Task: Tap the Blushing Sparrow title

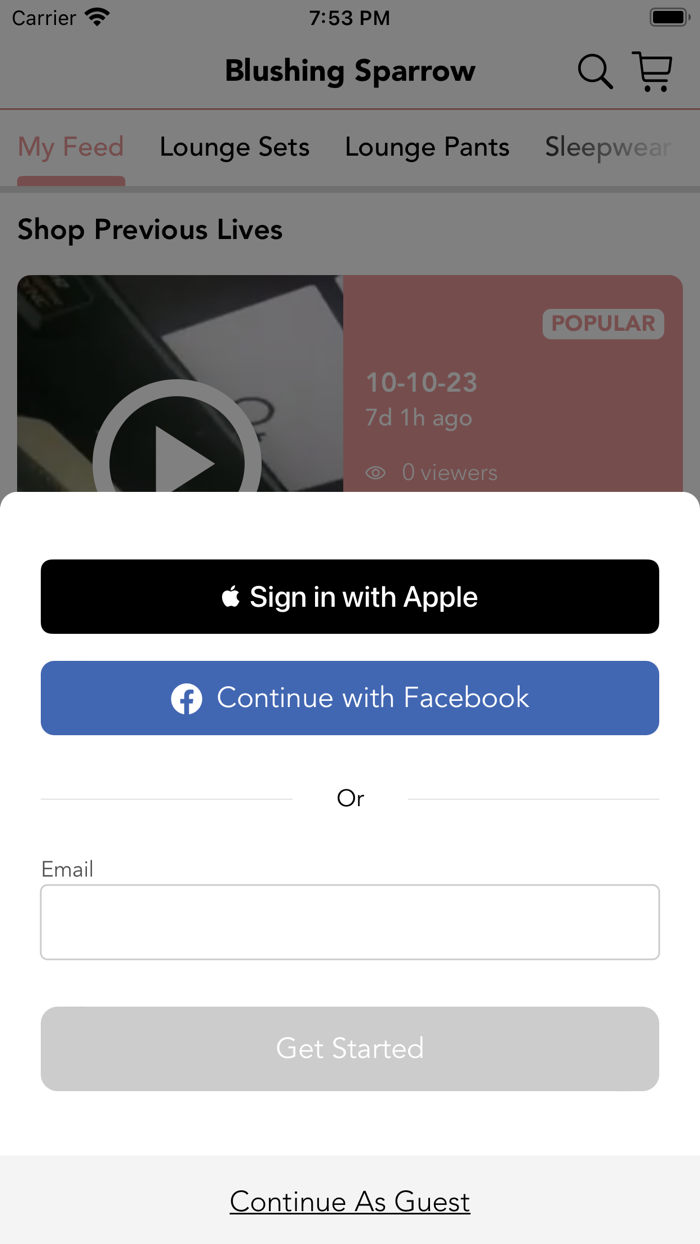Action: point(350,71)
